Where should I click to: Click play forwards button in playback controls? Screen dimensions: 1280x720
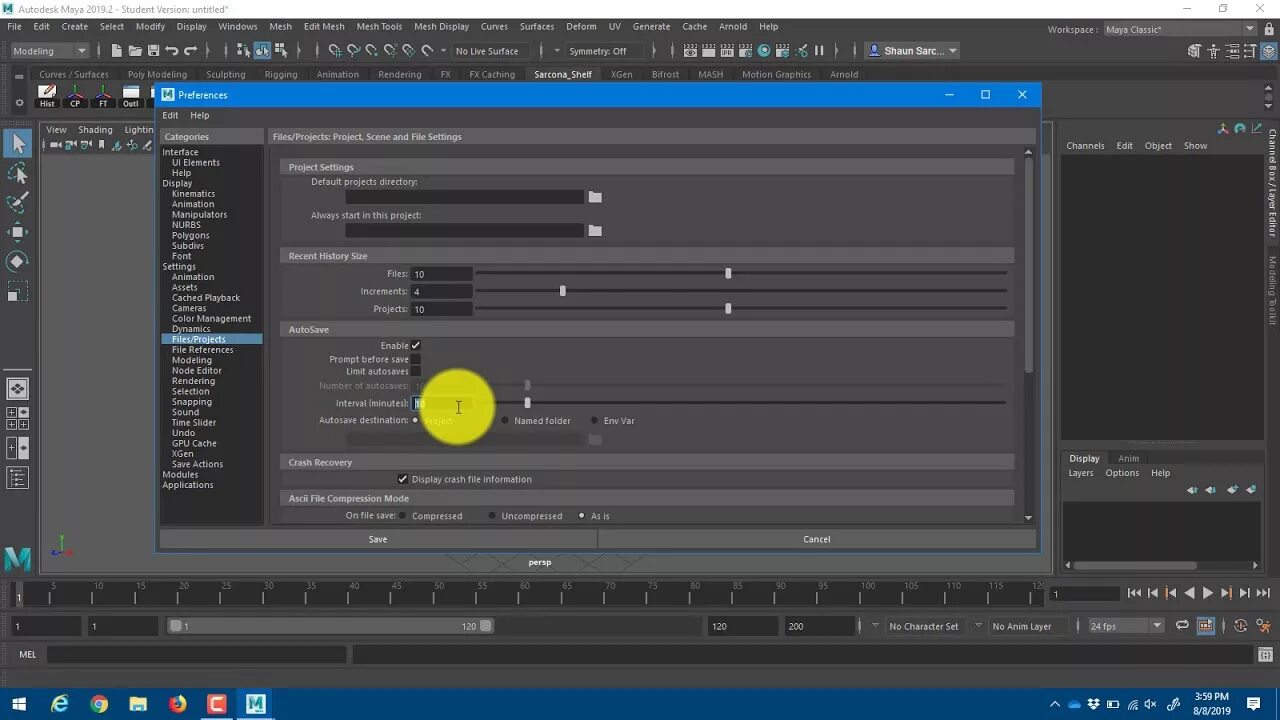click(x=1207, y=593)
